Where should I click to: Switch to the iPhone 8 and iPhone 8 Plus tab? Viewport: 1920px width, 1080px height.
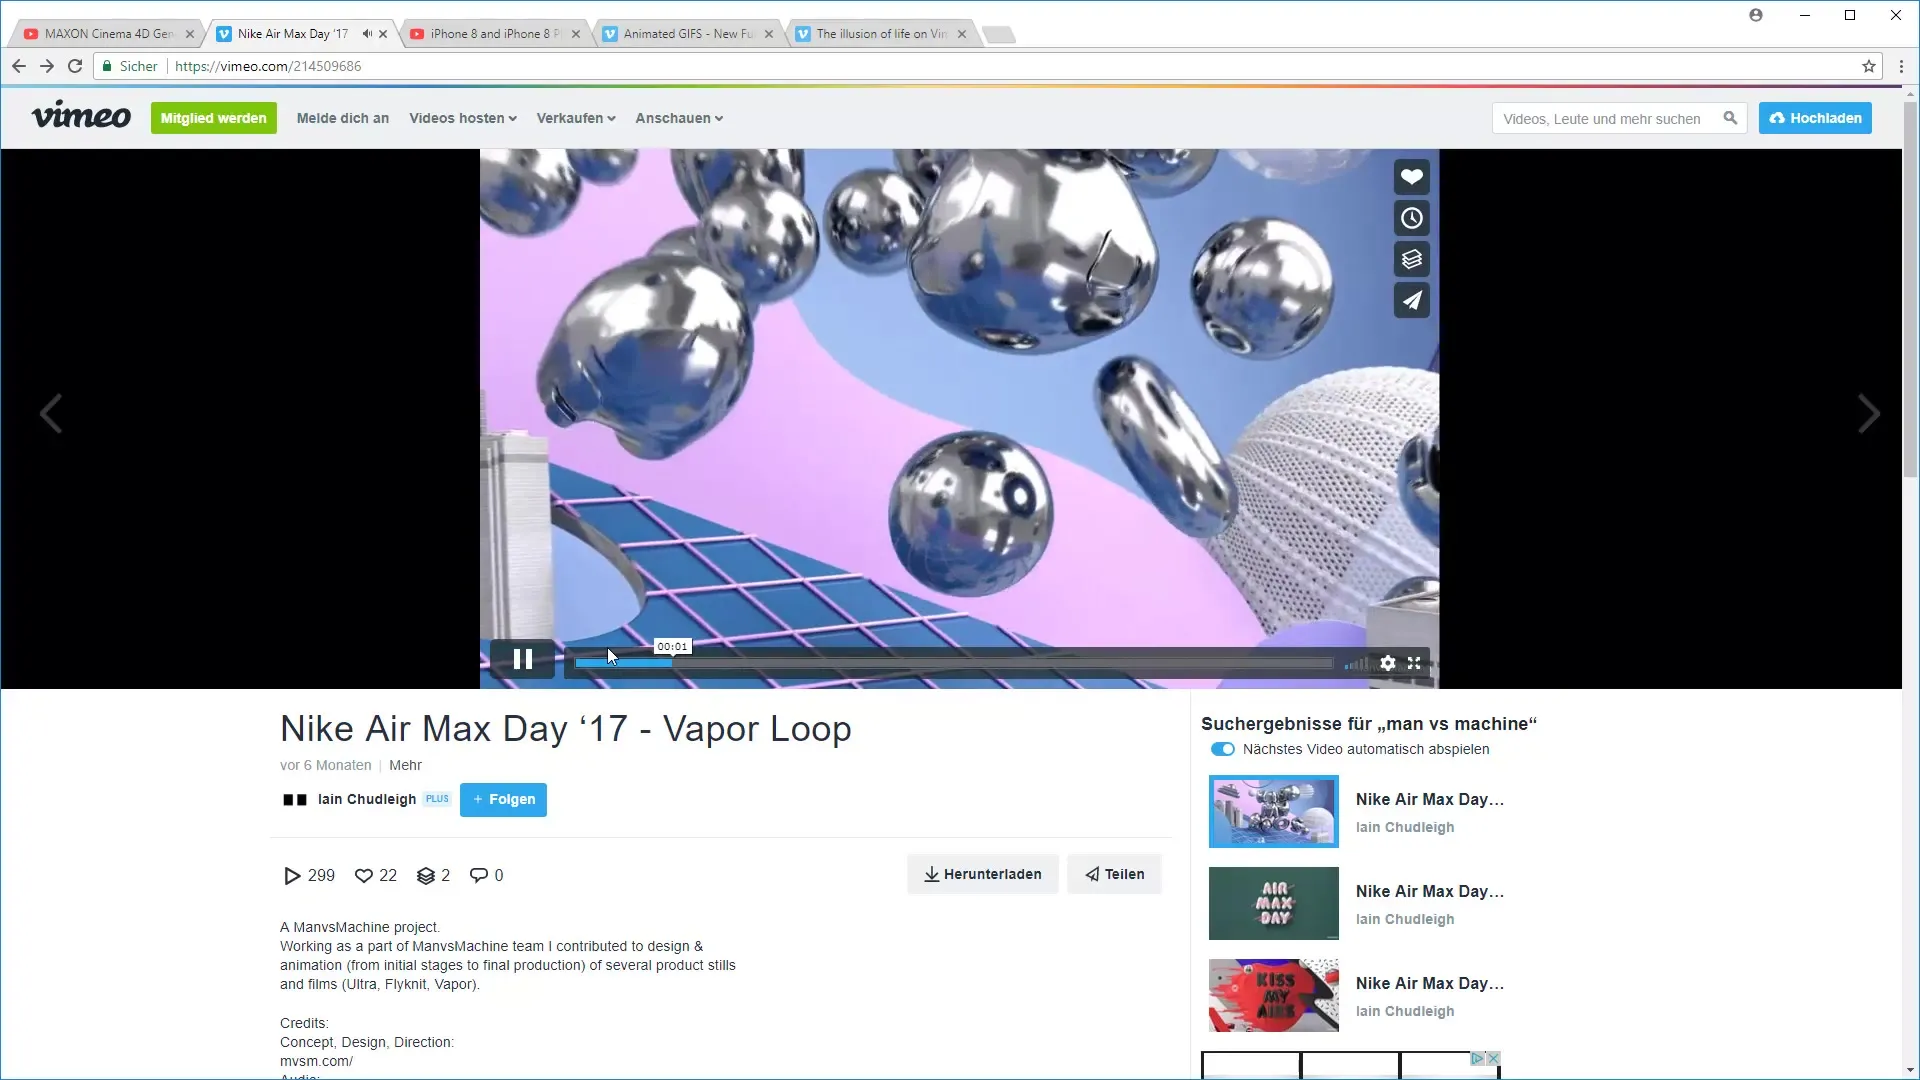pos(494,33)
